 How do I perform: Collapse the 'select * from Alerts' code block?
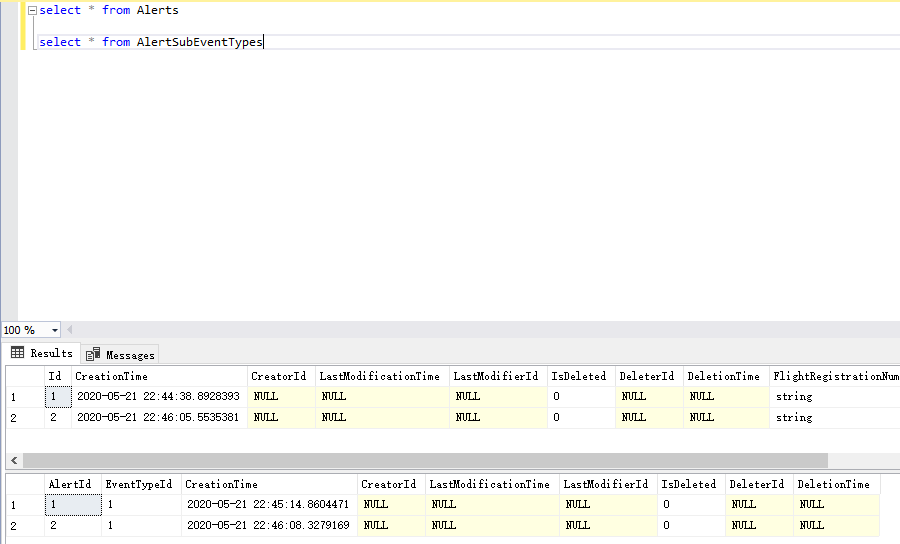tap(32, 11)
